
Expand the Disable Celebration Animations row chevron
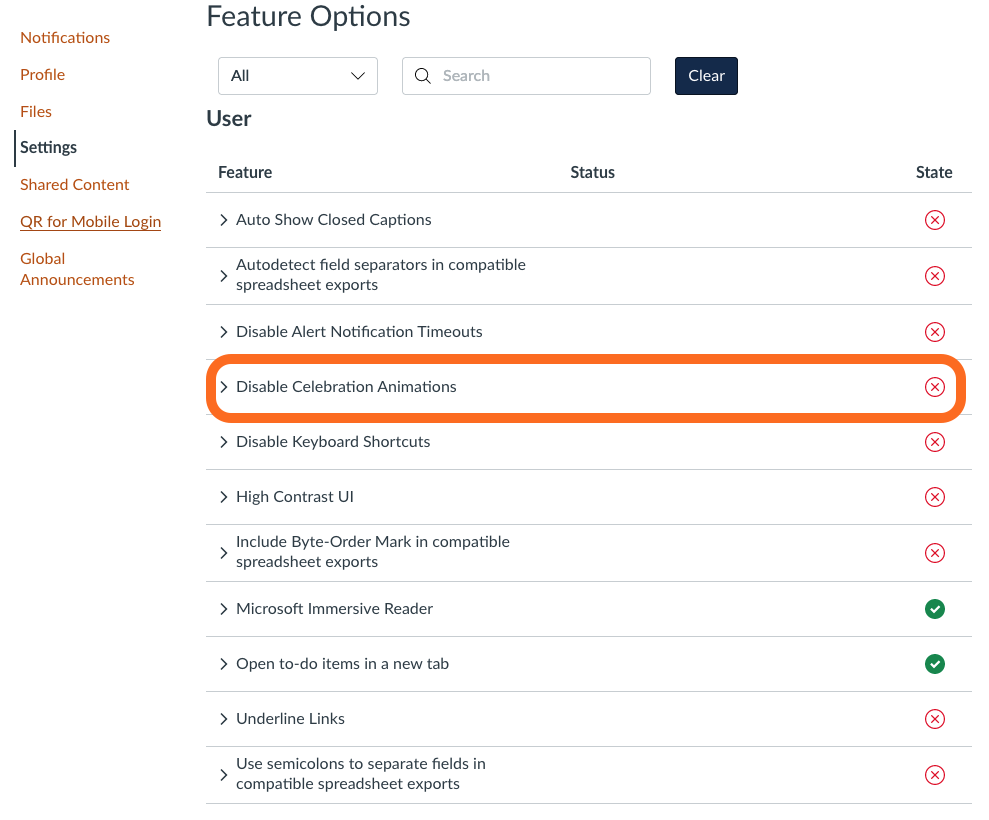click(x=223, y=387)
